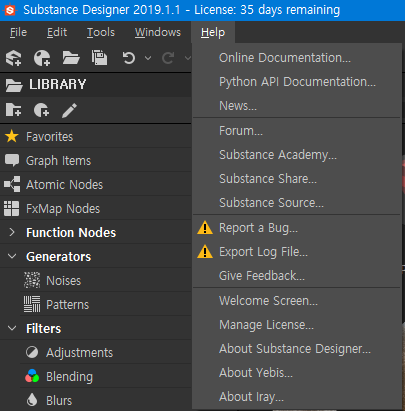The width and height of the screenshot is (405, 411).
Task: Click the Library edit pencil icon
Action: 69,110
